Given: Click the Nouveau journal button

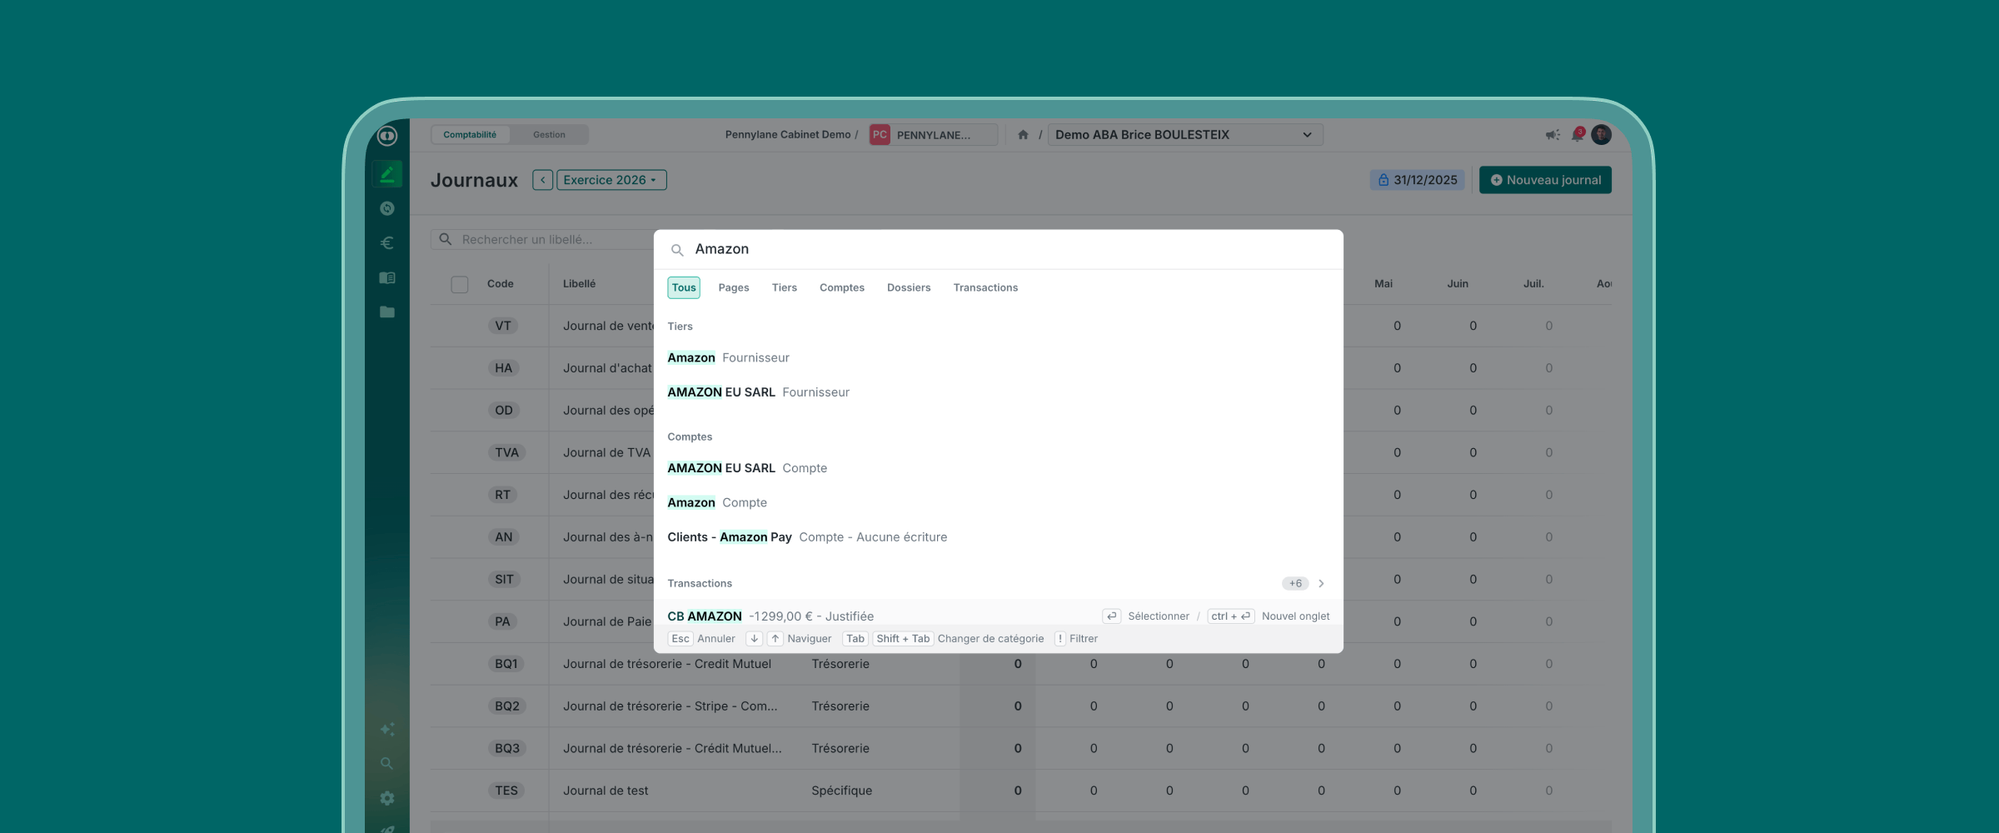Looking at the screenshot, I should 1544,180.
